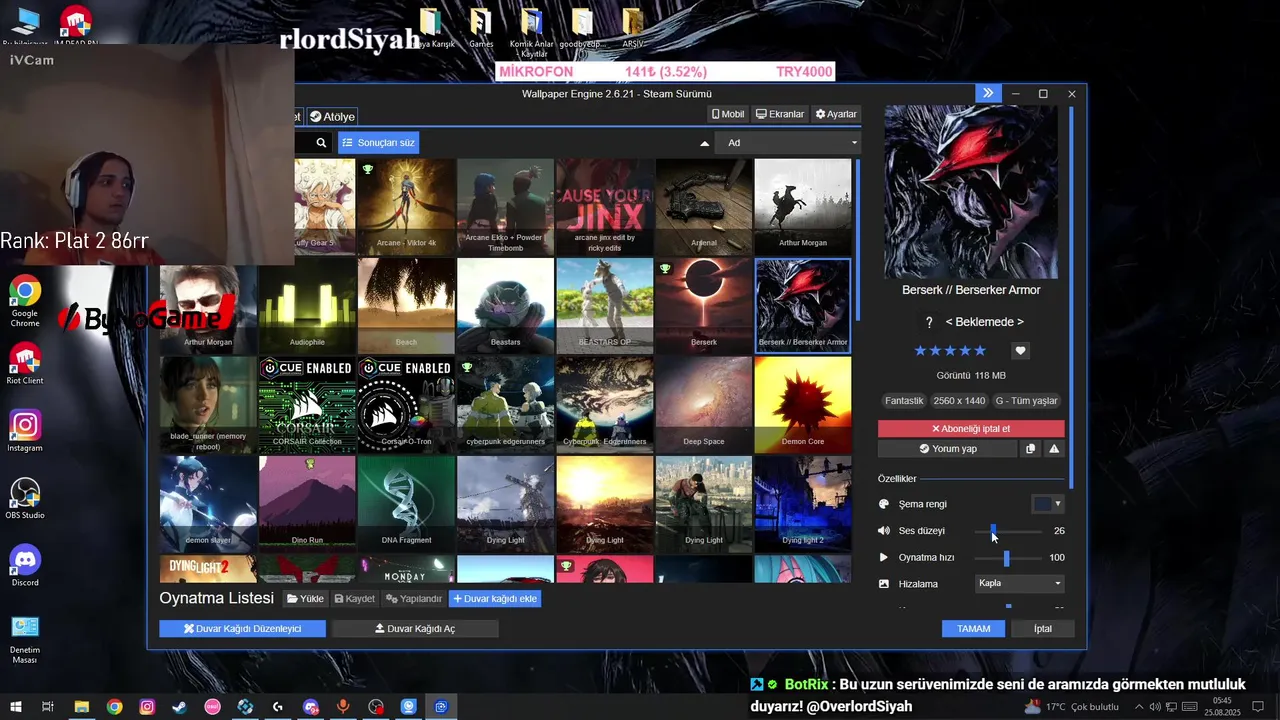1280x720 pixels.
Task: Select the Dying Light 2 wallpaper
Action: (x=803, y=504)
